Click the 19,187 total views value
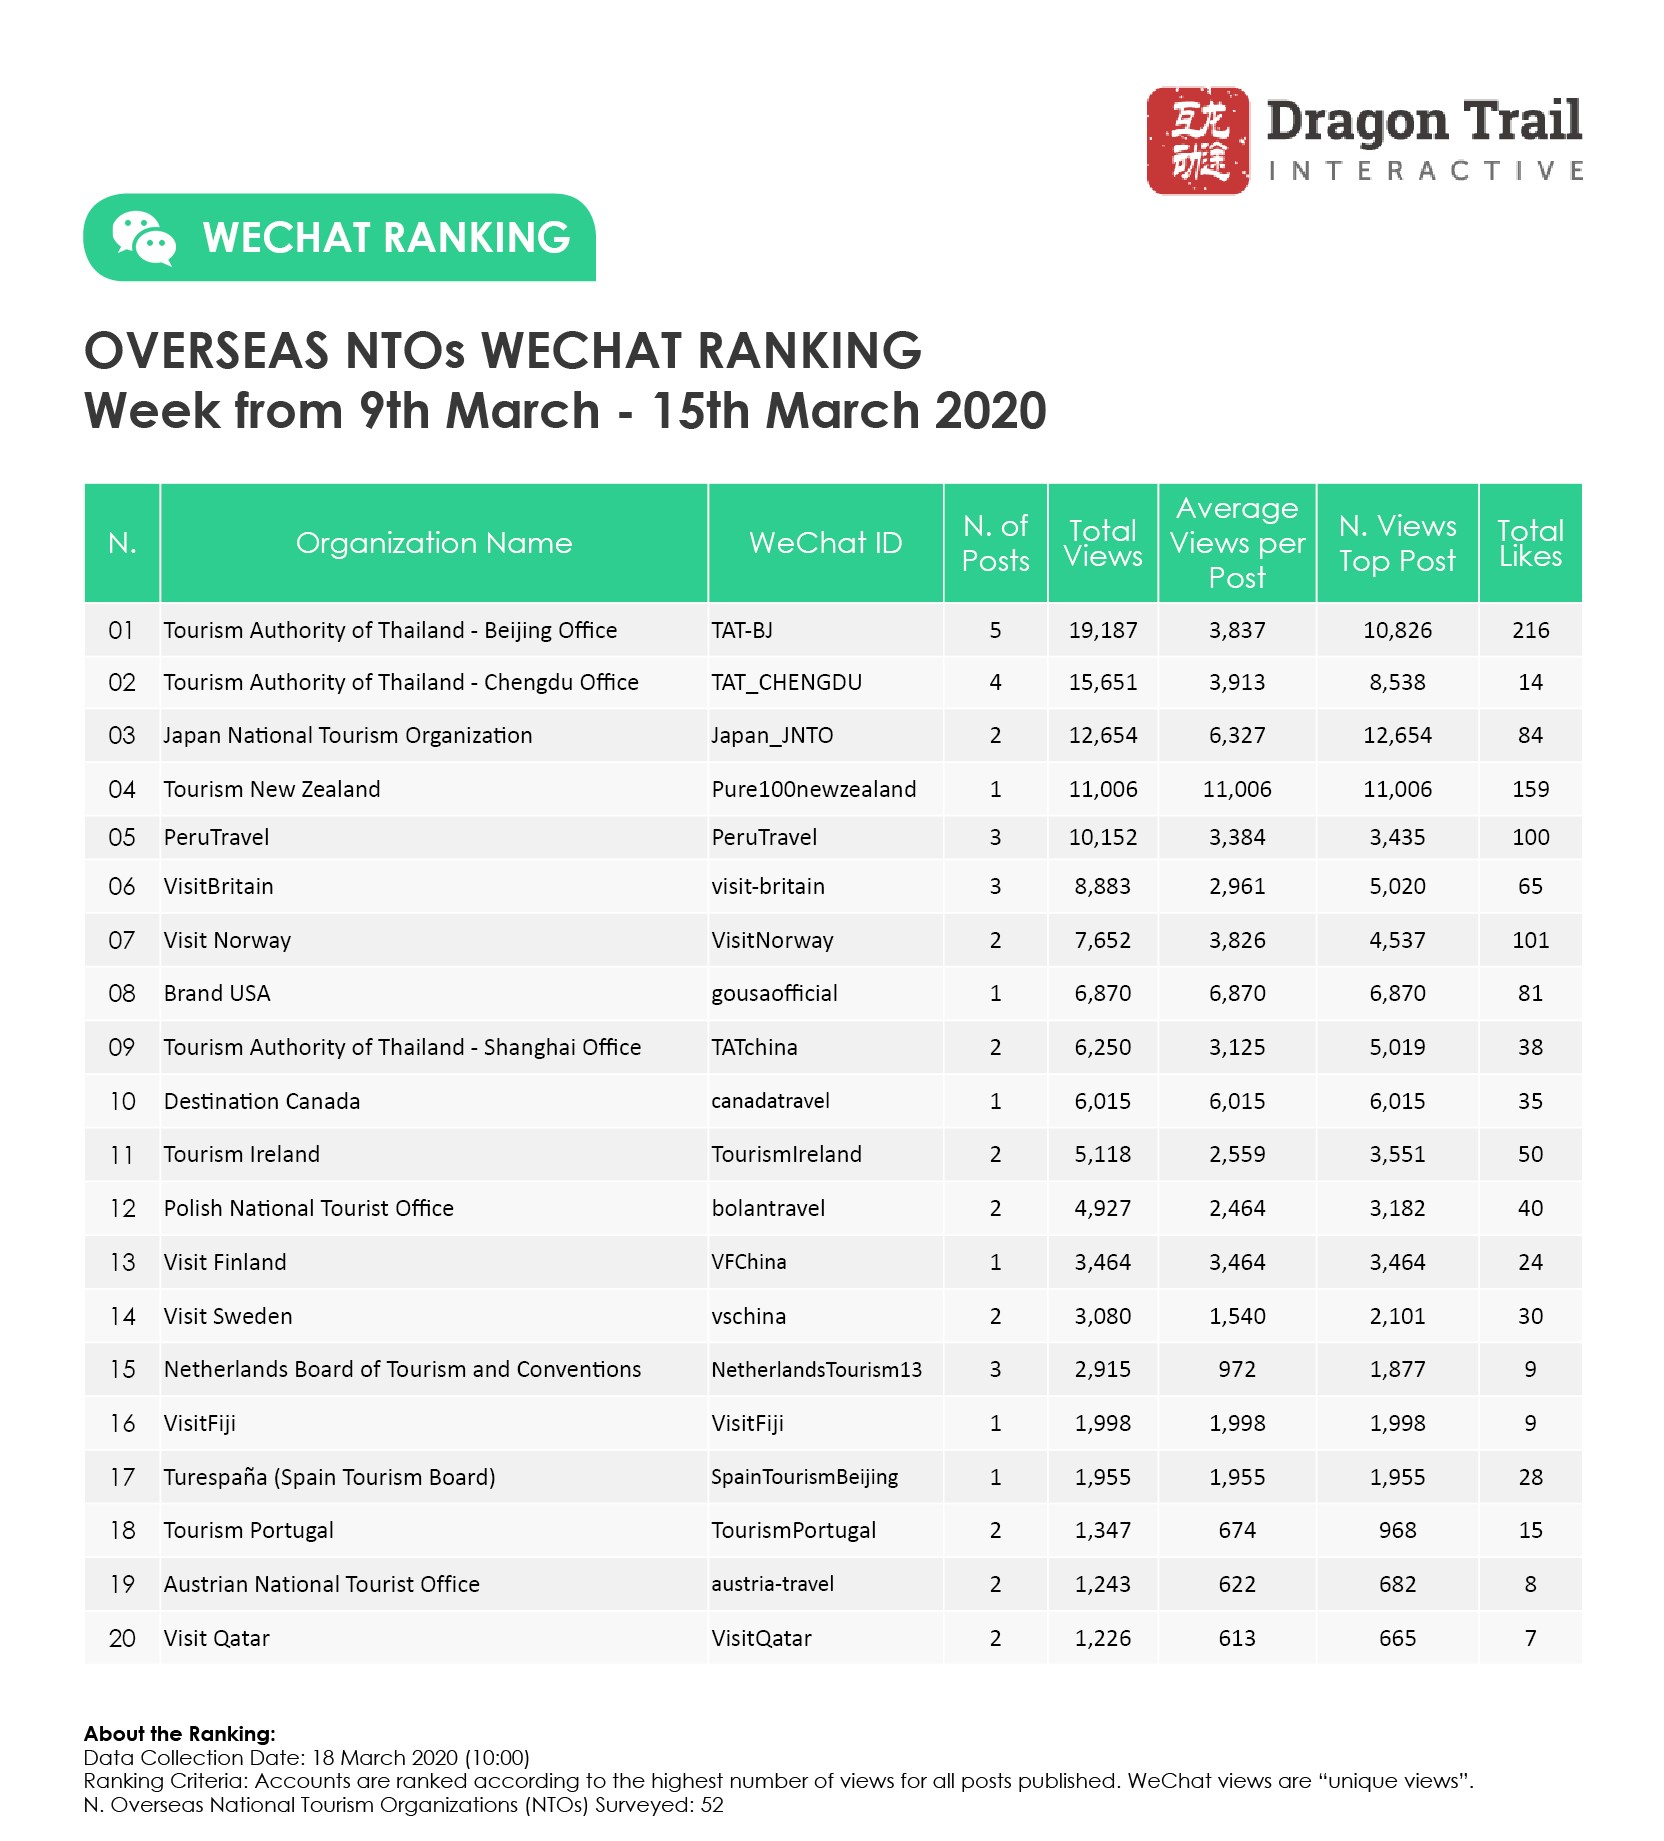The width and height of the screenshot is (1664, 1841). point(1103,630)
